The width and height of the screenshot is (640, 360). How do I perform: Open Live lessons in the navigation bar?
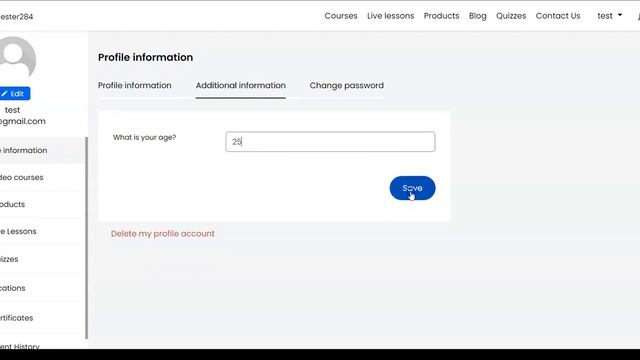coord(390,16)
